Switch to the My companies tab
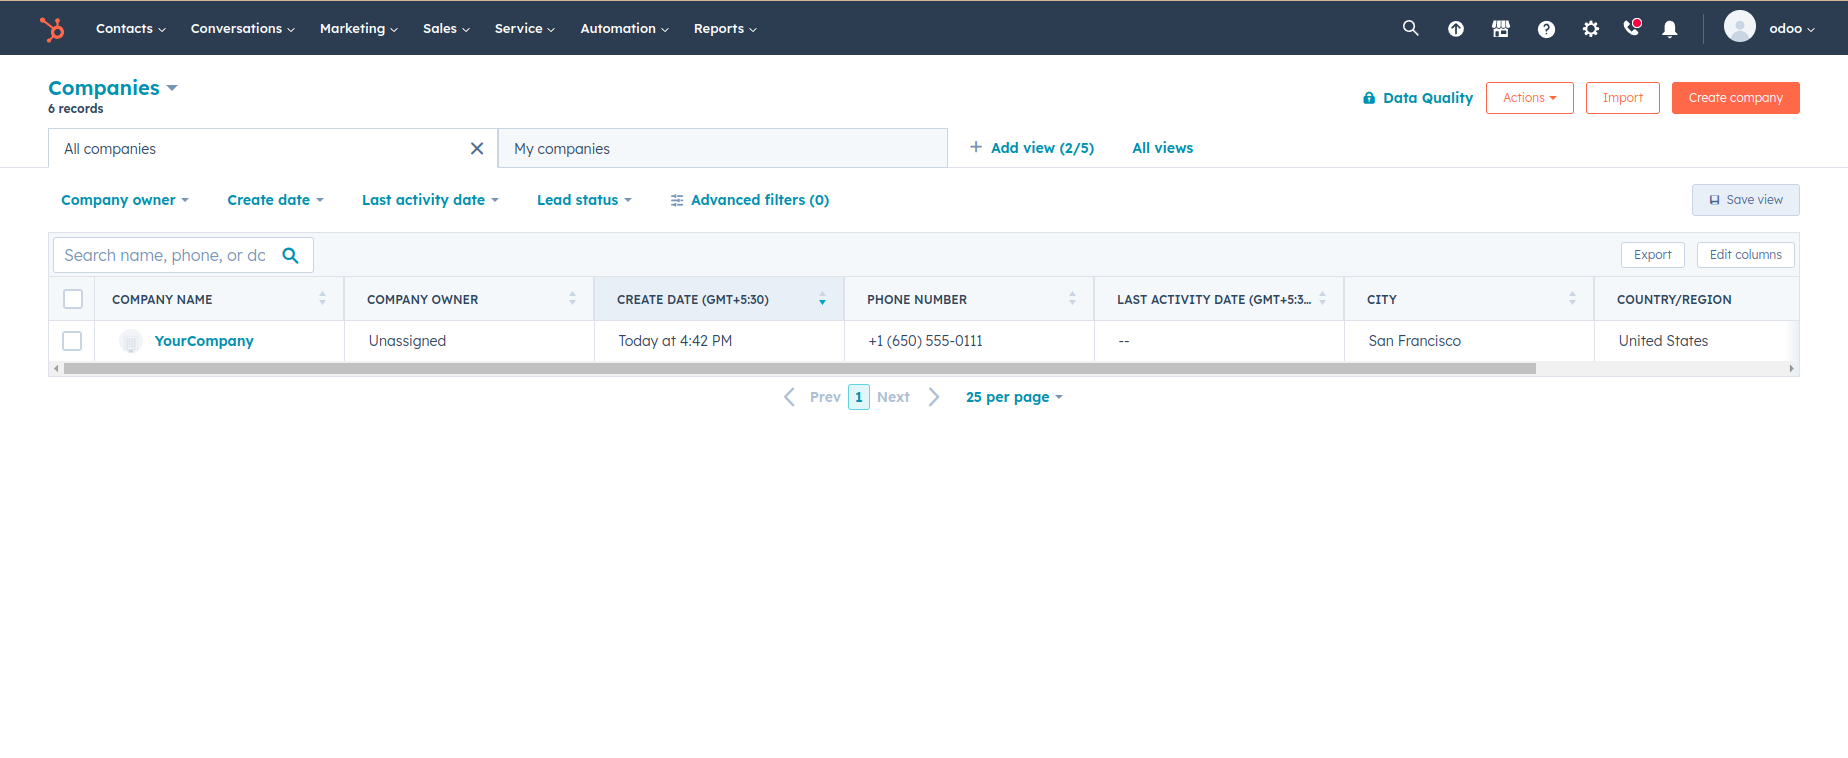 723,148
